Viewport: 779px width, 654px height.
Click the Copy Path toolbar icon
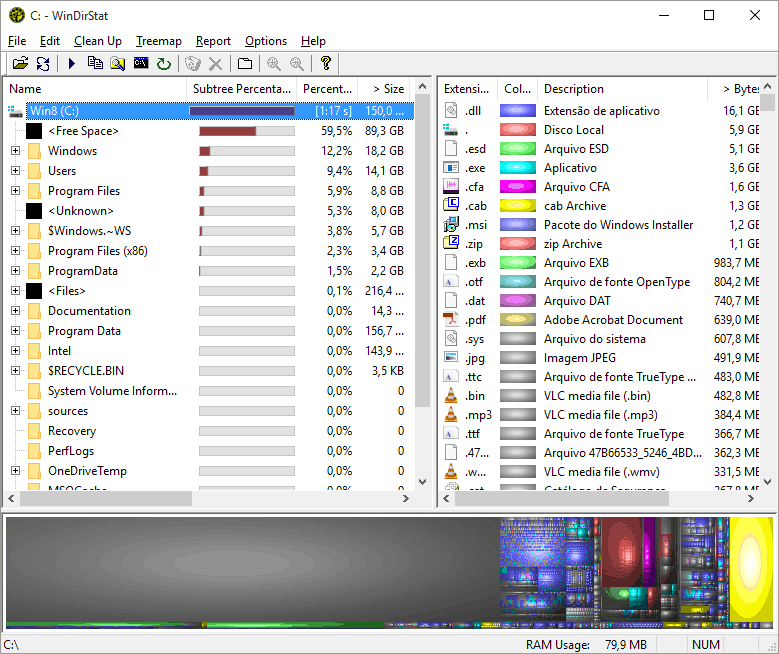pos(95,63)
